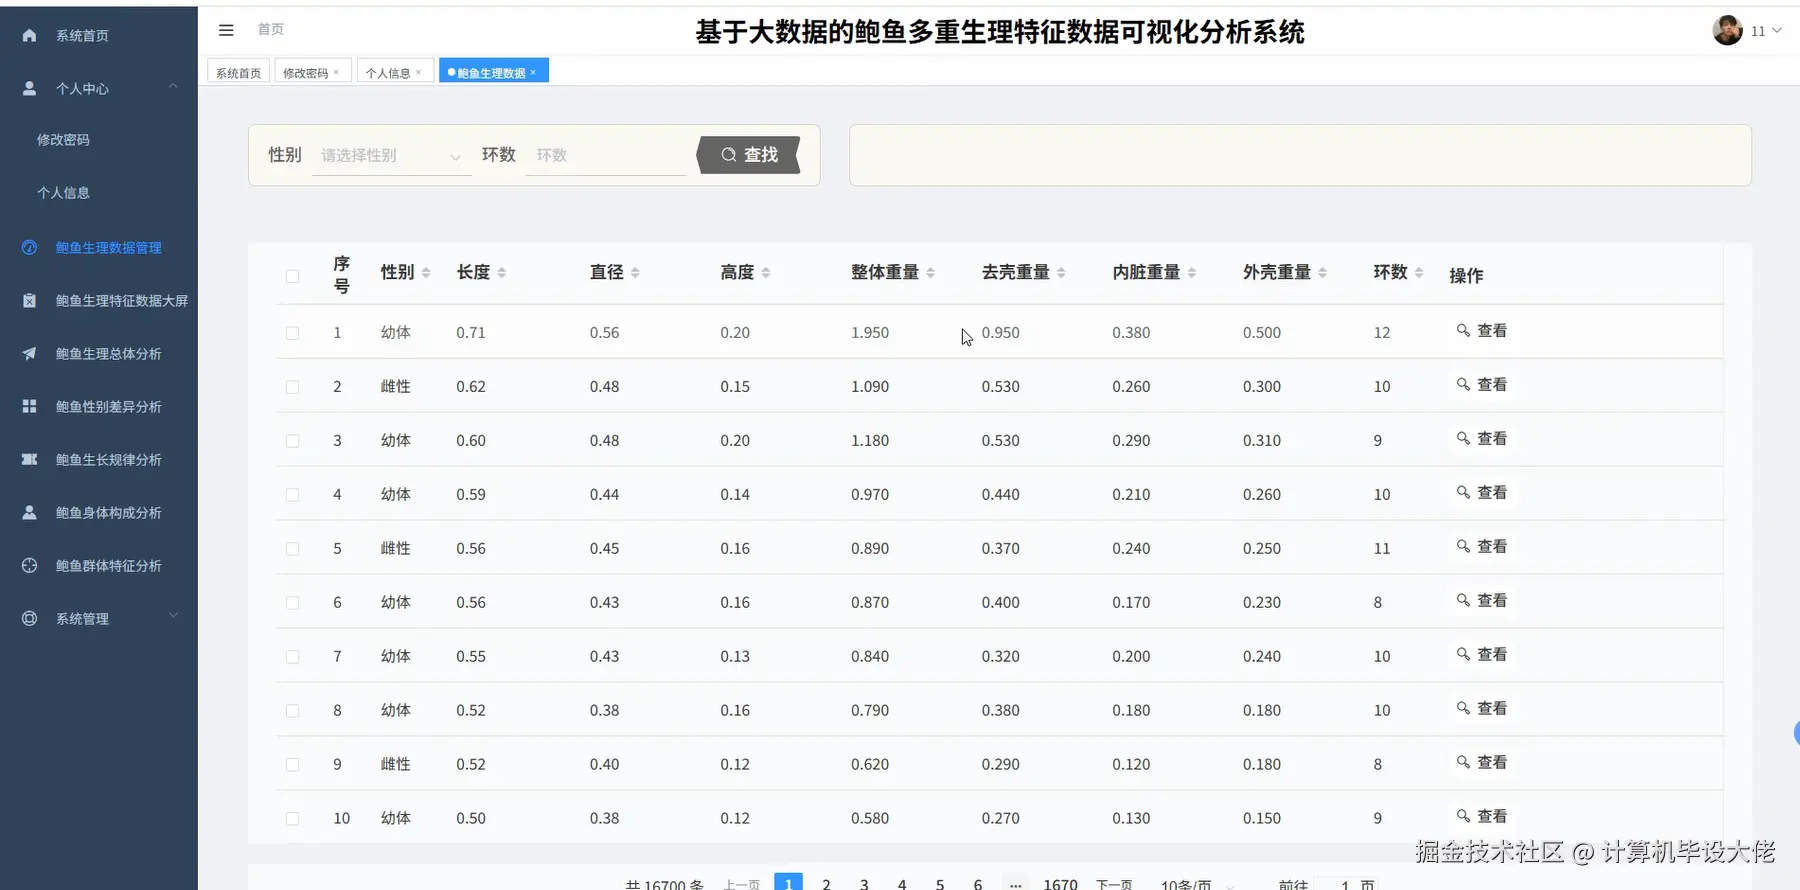Sort table by 性别 column arrows
Viewport: 1800px width, 890px height.
pos(426,272)
